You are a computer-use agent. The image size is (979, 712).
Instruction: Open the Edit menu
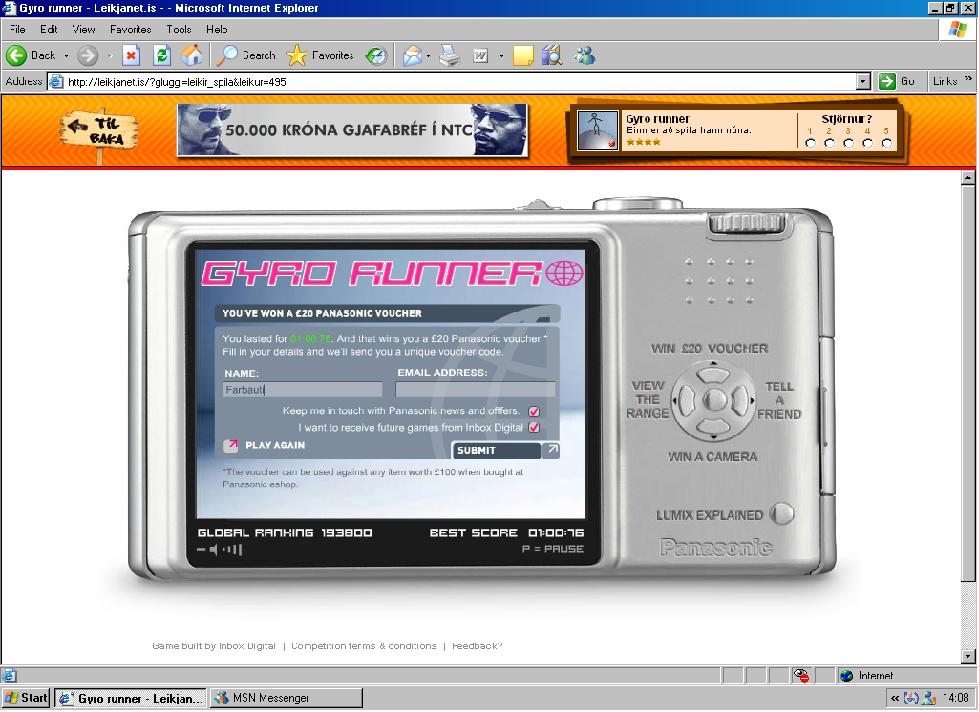point(49,29)
